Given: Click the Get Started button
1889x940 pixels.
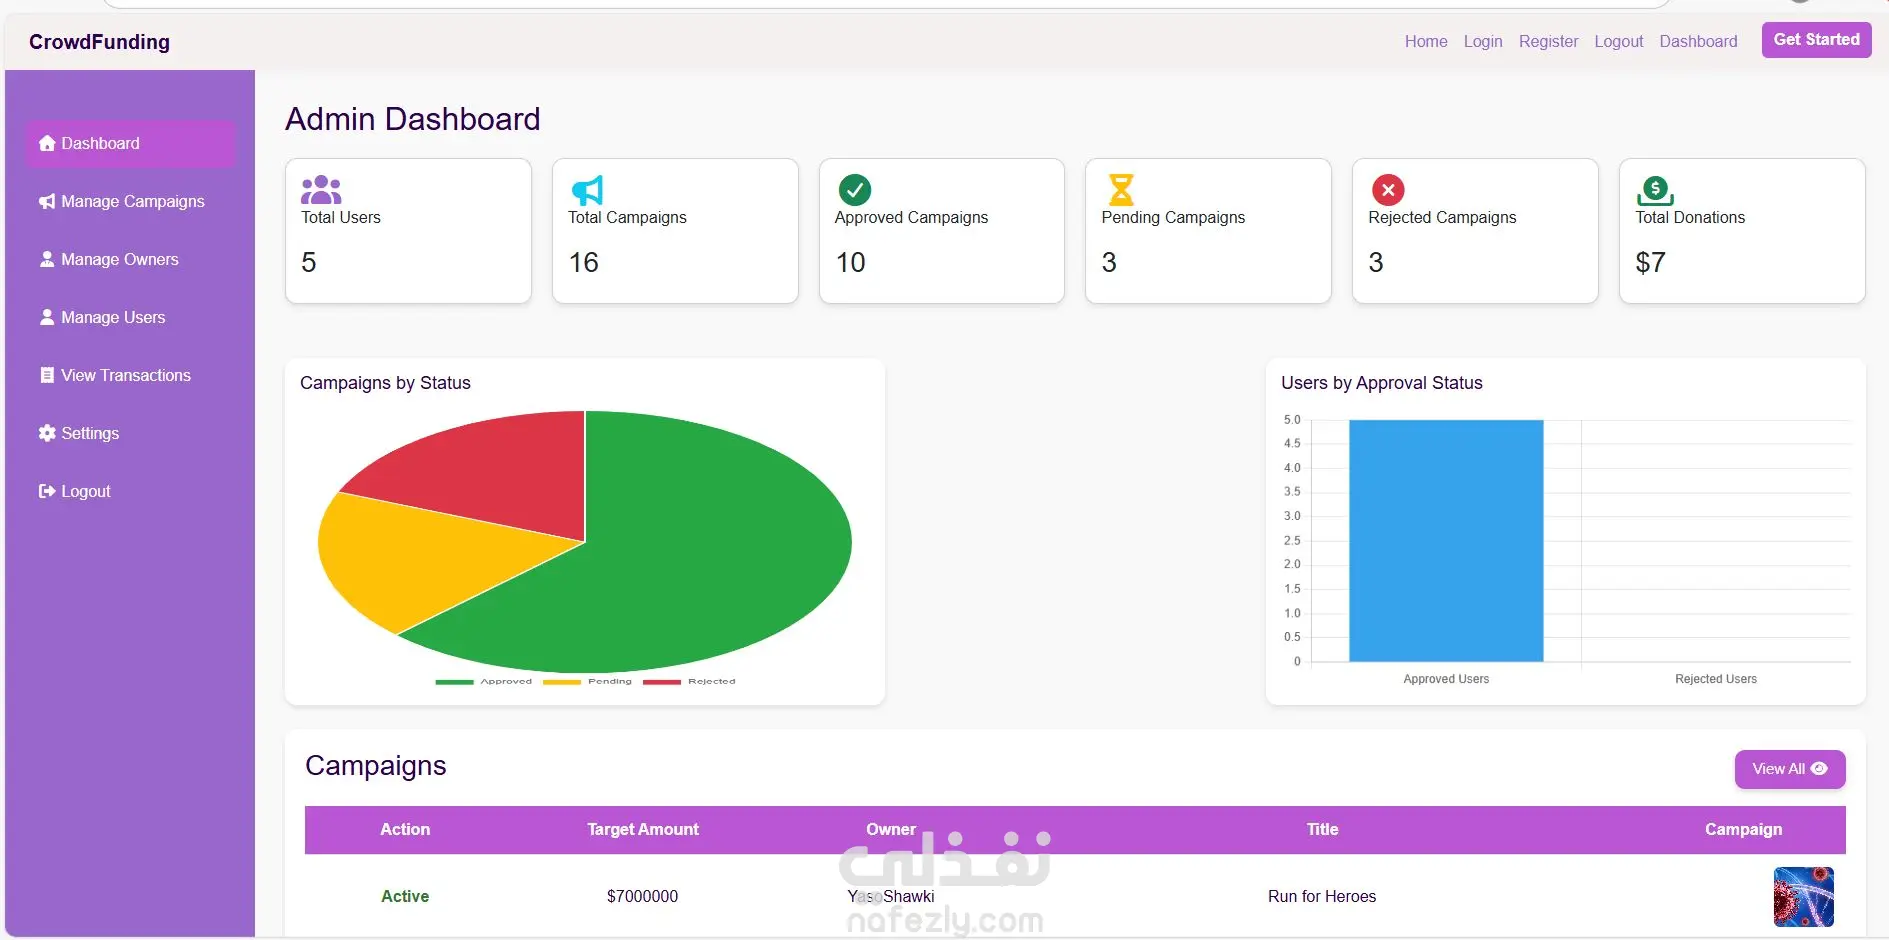Looking at the screenshot, I should click(1816, 40).
